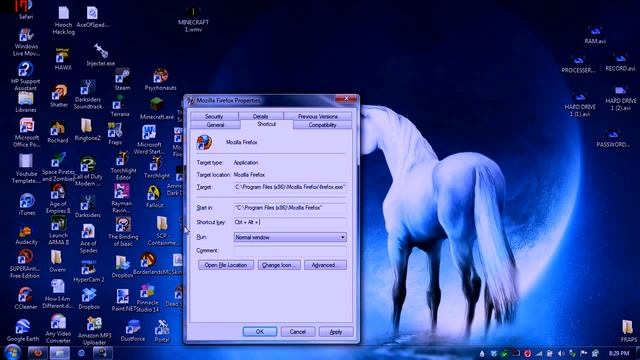Open the FRAPS folder on desktop
Screen dimensions: 640x360
[628, 331]
